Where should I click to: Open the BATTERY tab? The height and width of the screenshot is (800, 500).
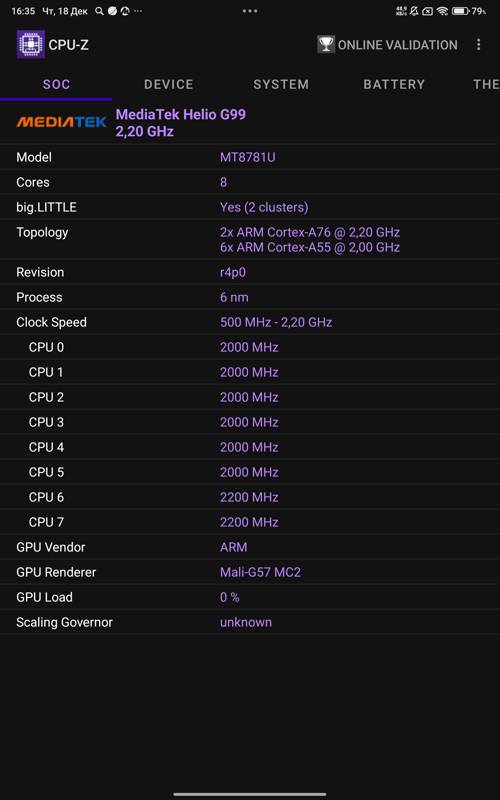(x=393, y=84)
